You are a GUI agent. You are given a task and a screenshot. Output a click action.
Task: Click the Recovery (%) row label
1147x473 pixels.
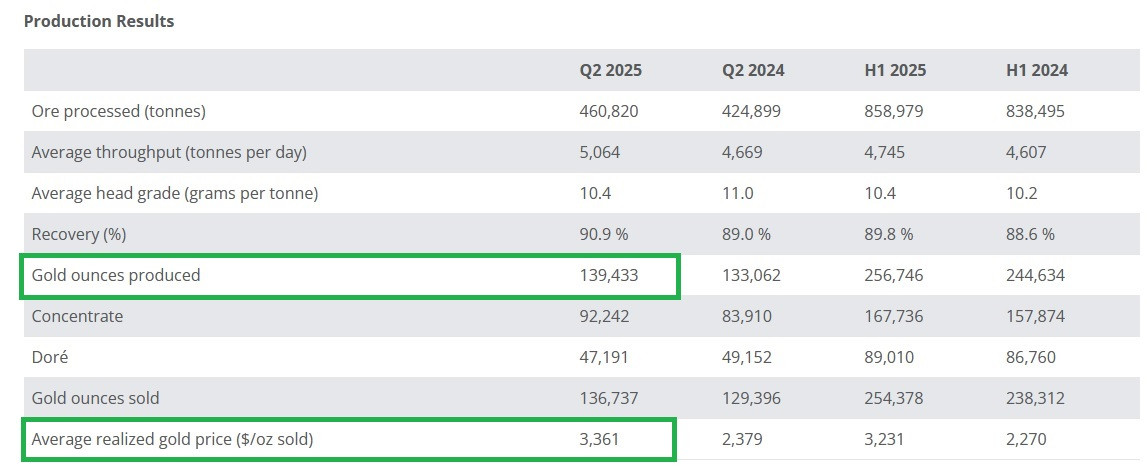[79, 234]
